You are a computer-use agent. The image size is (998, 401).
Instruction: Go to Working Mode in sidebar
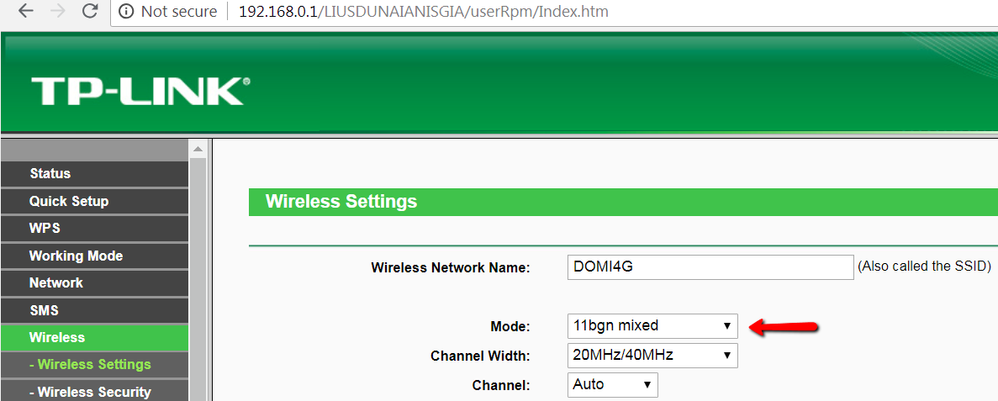[94, 256]
